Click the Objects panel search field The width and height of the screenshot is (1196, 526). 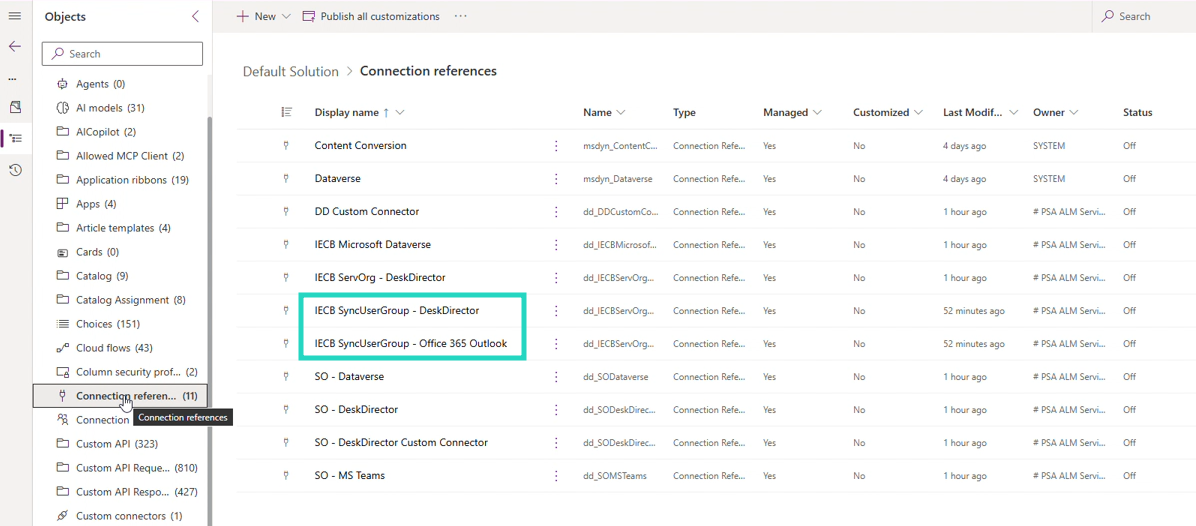coord(123,54)
